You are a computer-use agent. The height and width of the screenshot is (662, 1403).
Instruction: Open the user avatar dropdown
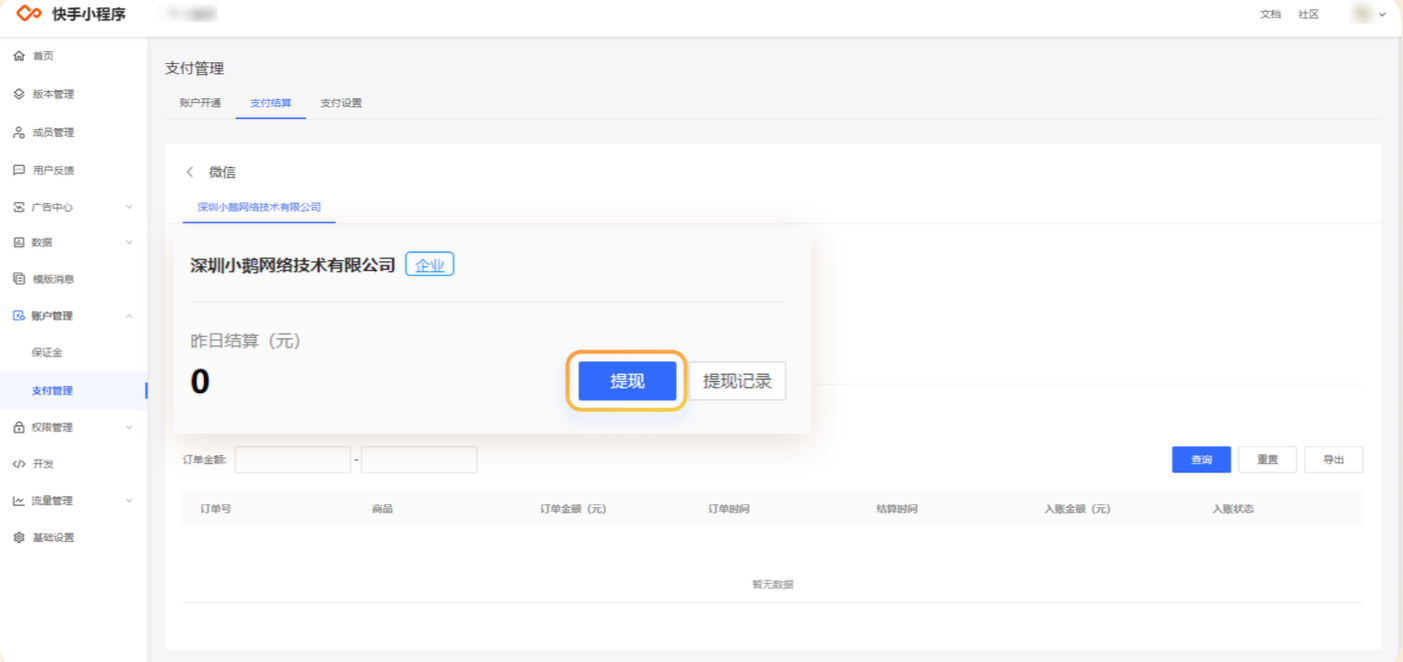[1369, 14]
